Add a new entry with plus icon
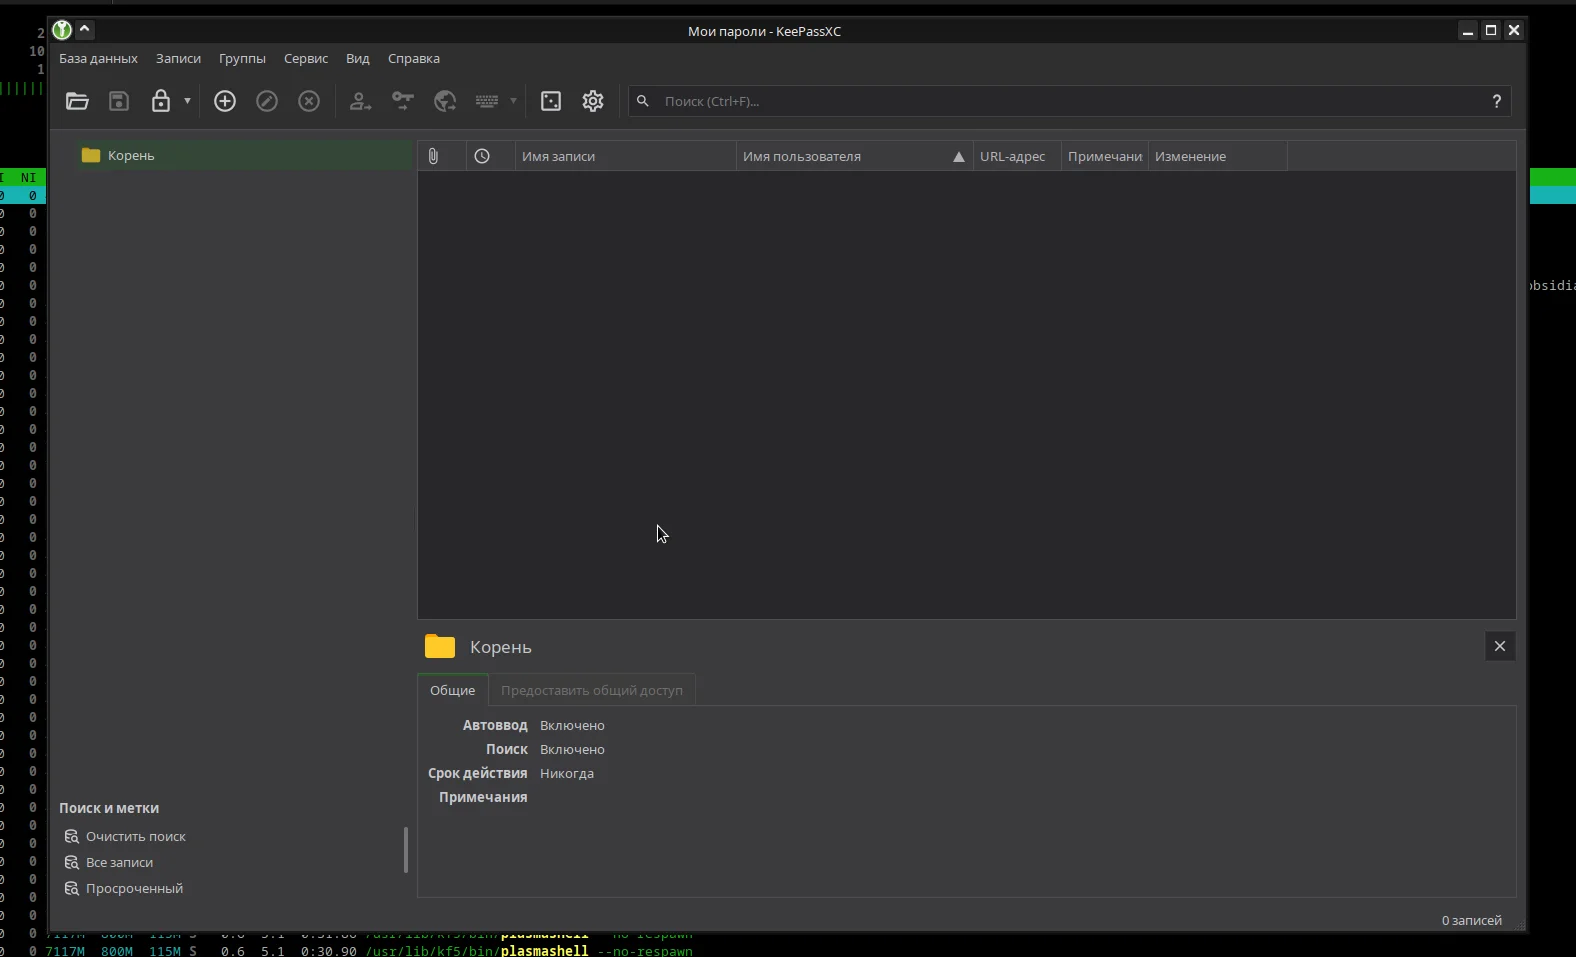The image size is (1576, 957). [225, 101]
